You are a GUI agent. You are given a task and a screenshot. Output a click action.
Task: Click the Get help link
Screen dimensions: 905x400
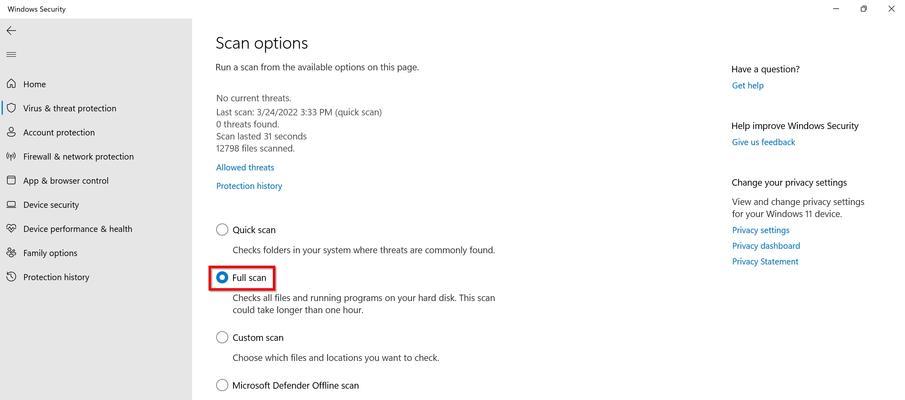click(747, 85)
